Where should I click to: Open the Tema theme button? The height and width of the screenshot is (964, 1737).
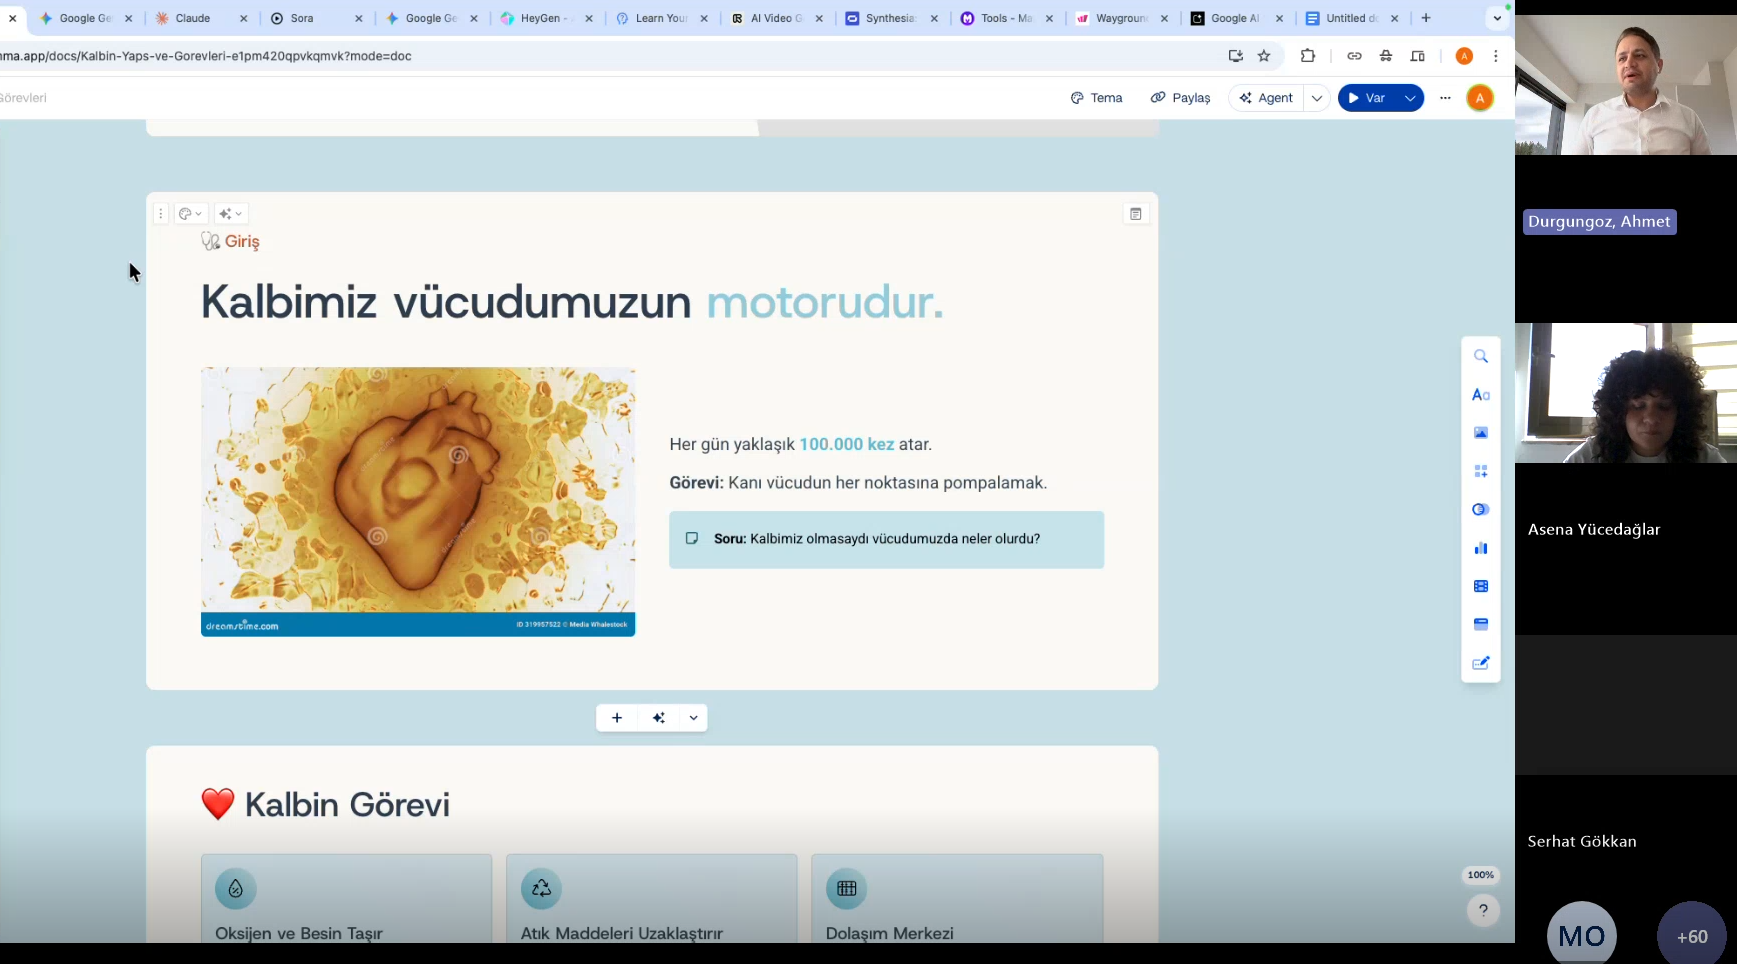tap(1096, 98)
